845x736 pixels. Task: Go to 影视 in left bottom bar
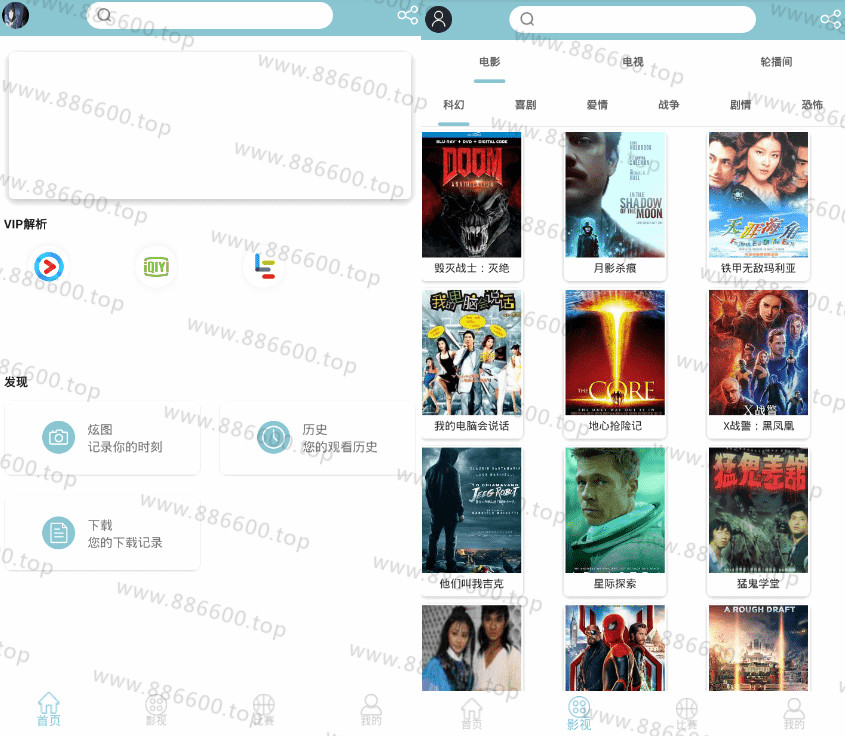156,709
